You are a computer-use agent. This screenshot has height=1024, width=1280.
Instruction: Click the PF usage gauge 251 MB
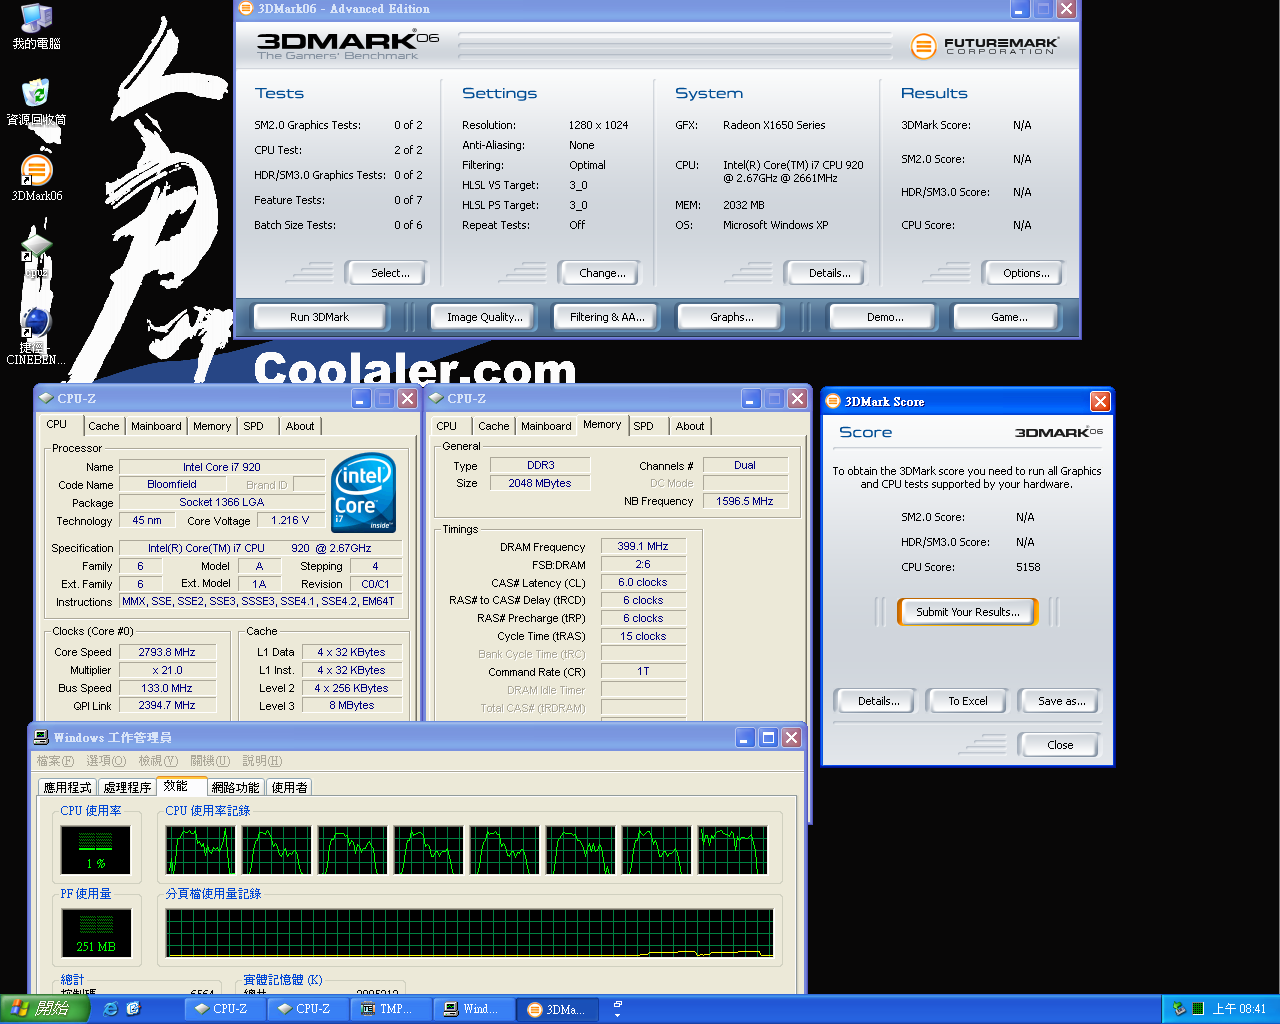pyautogui.click(x=96, y=933)
